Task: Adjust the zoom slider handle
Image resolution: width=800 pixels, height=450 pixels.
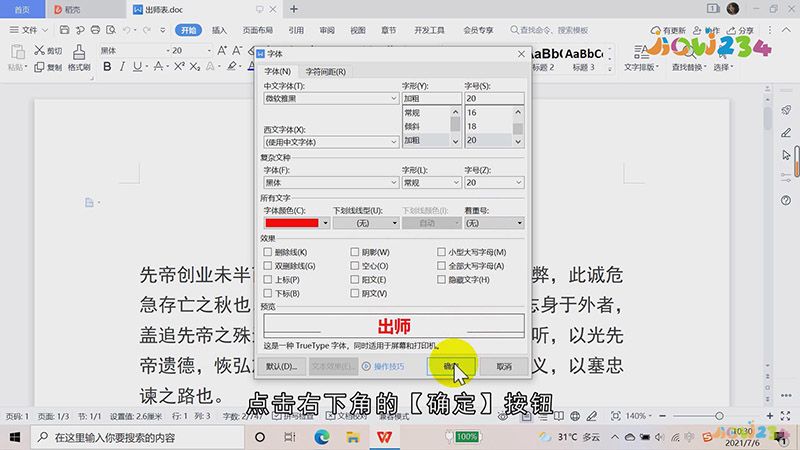Action: (719, 416)
